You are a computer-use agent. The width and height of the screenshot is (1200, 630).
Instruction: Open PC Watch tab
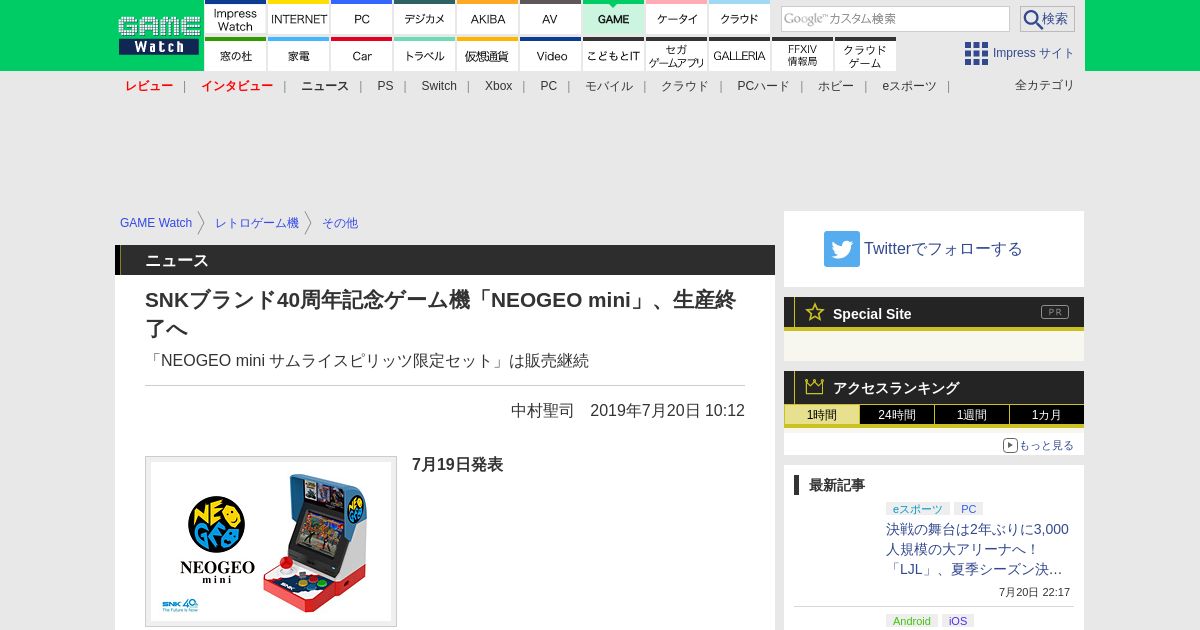362,18
